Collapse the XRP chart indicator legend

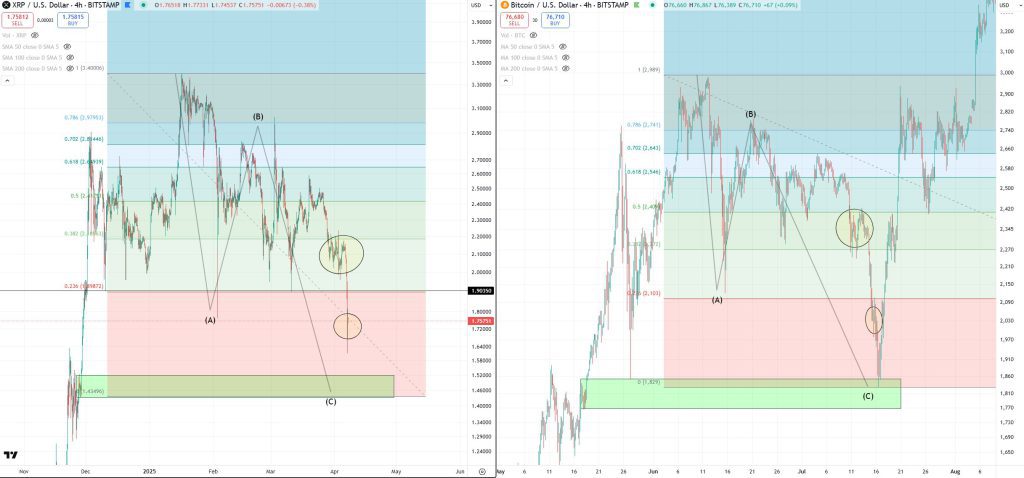[x=7, y=80]
